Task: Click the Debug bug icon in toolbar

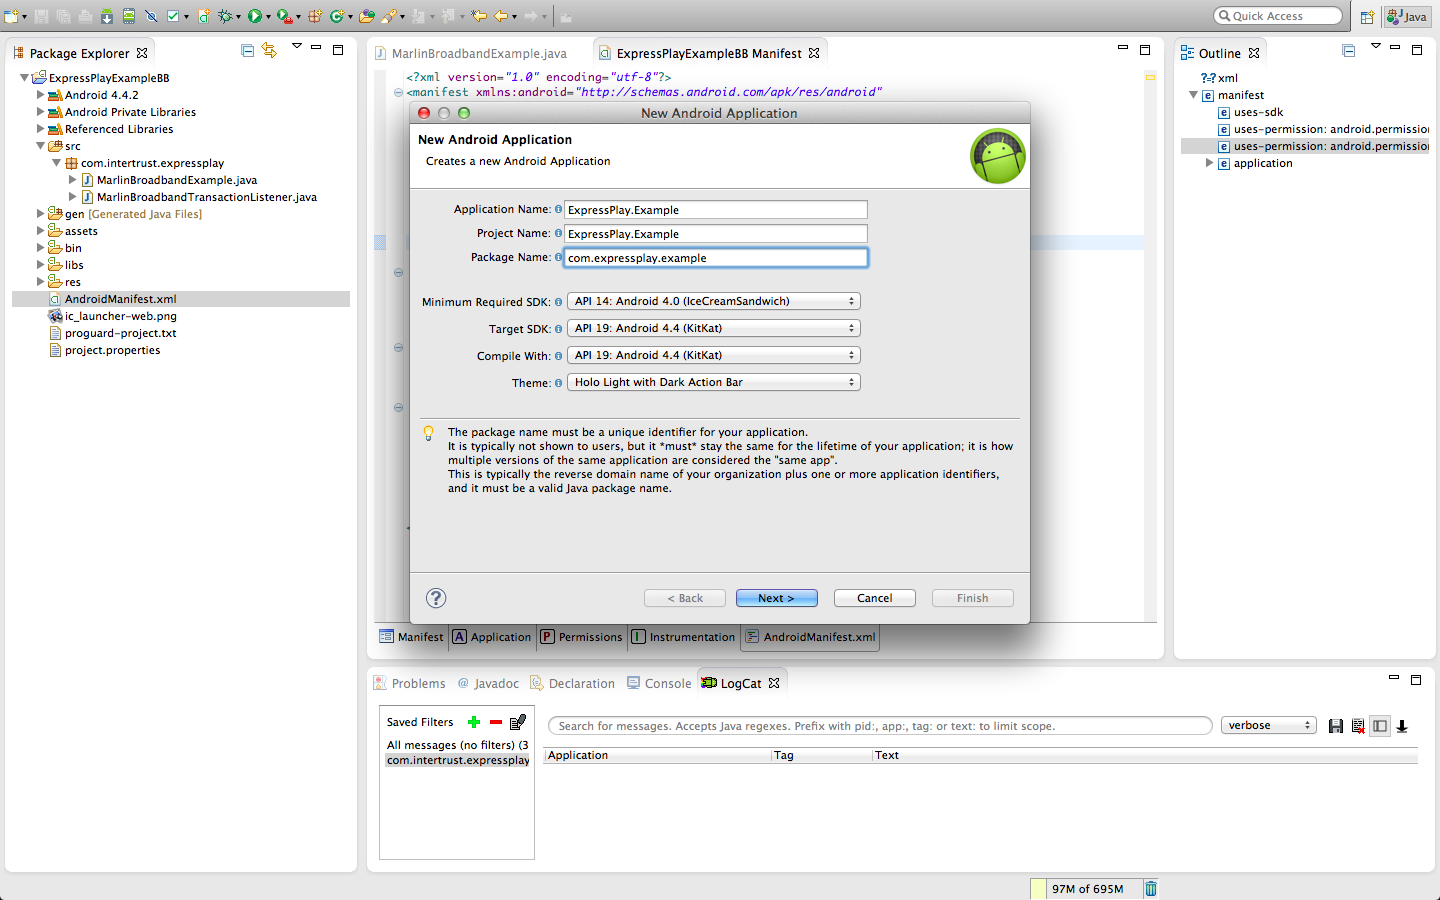Action: click(224, 16)
